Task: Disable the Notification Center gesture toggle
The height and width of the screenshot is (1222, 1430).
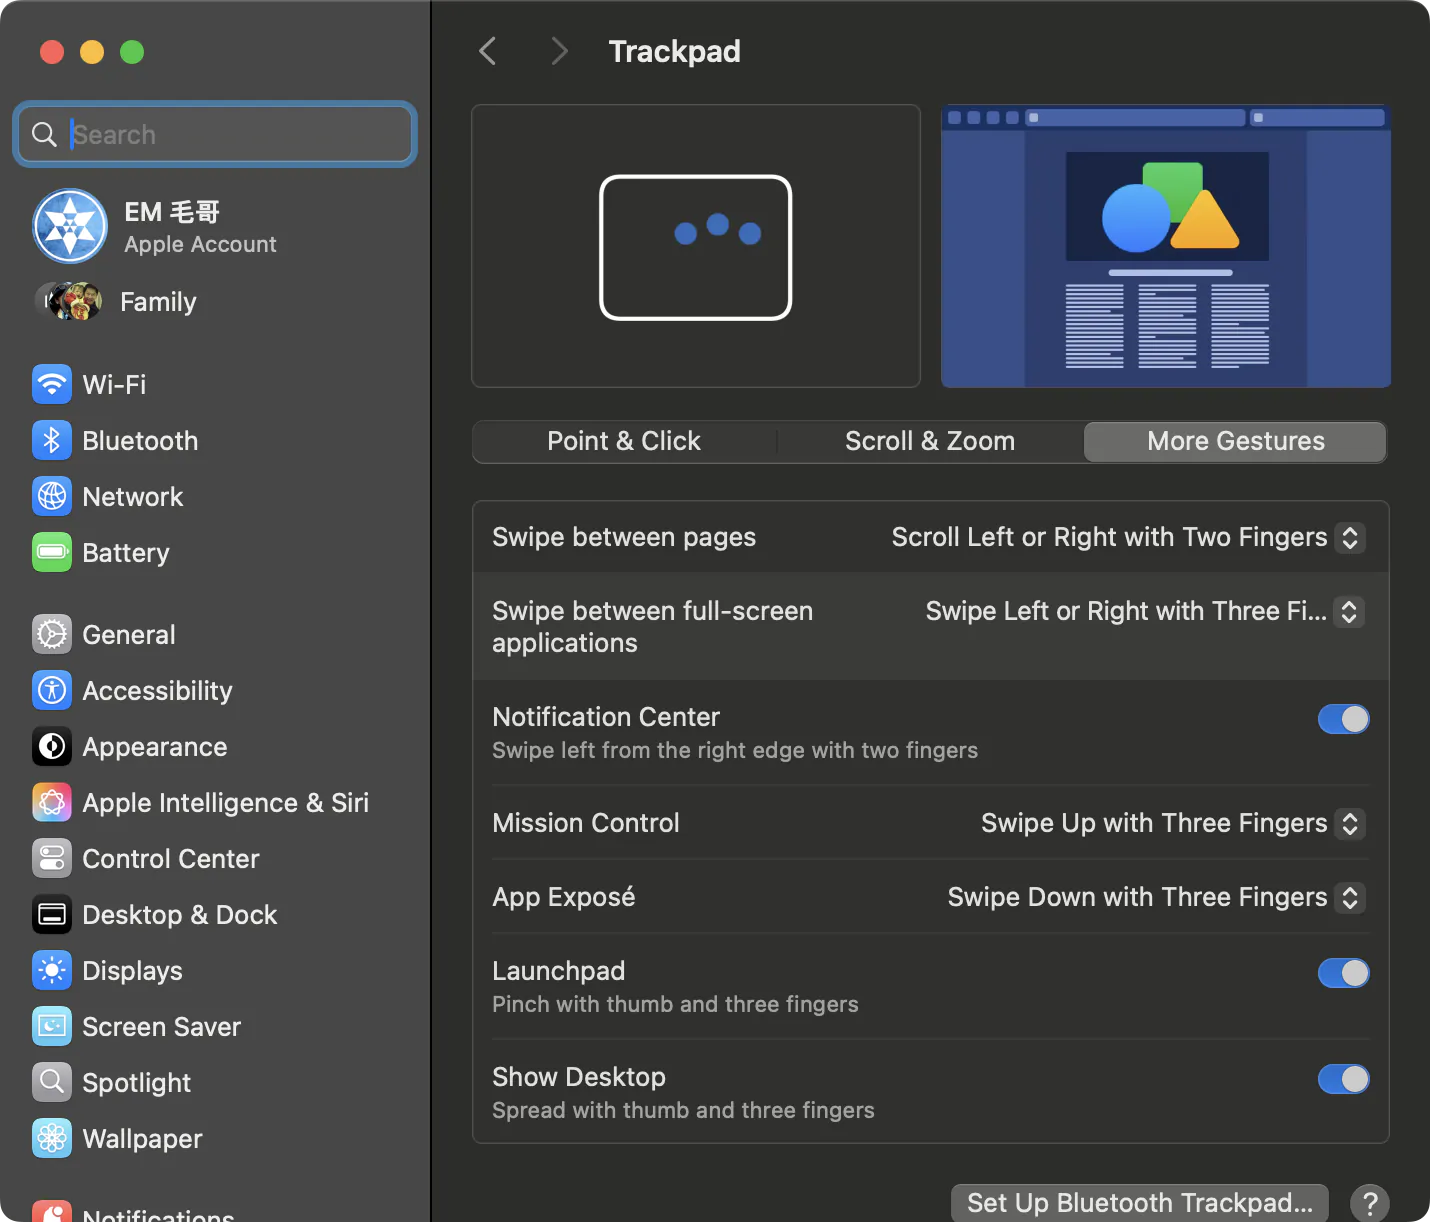Action: click(x=1343, y=719)
